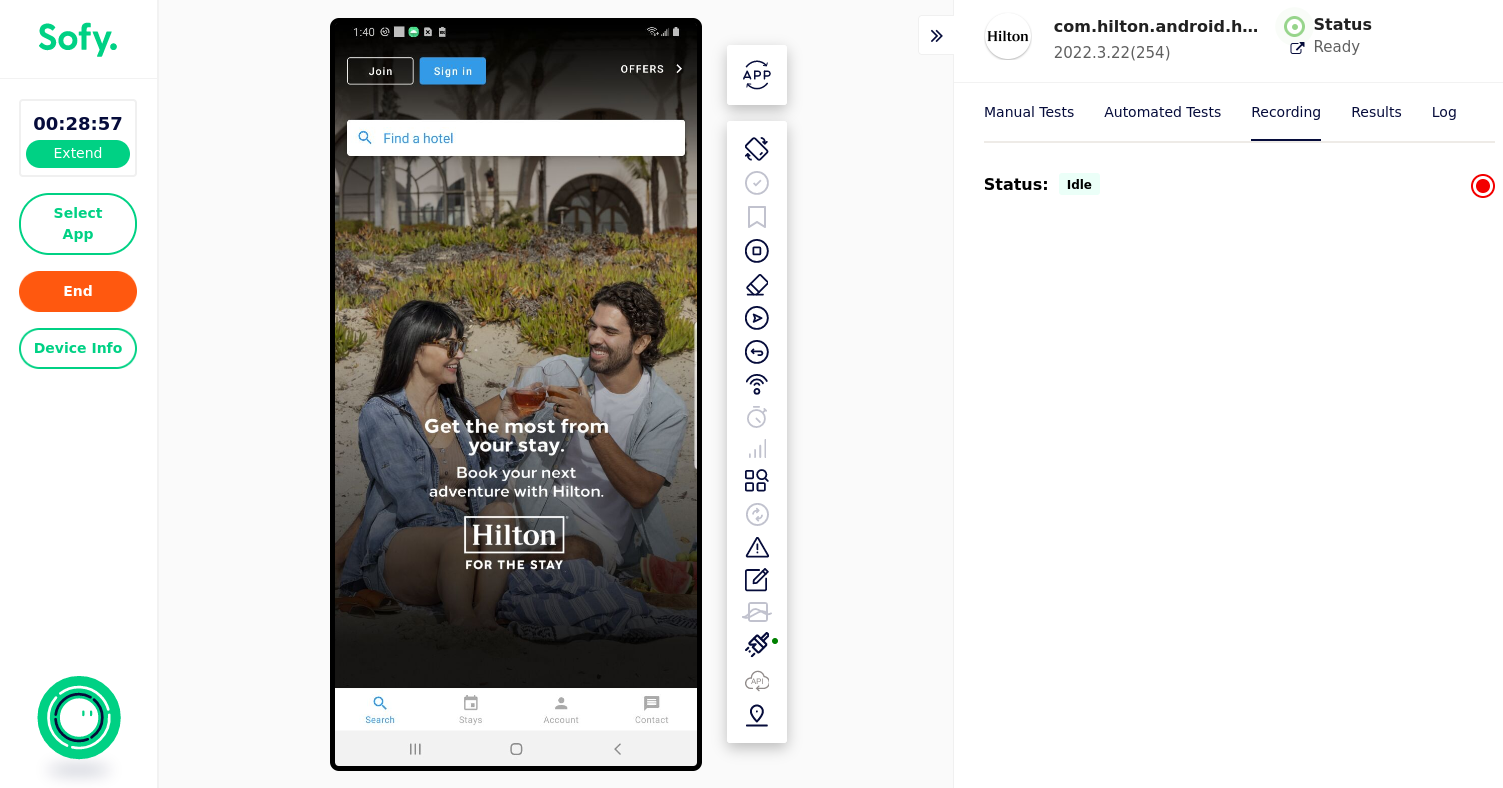The width and height of the screenshot is (1503, 788).
Task: Tap Join in the Hilton app
Action: [380, 71]
